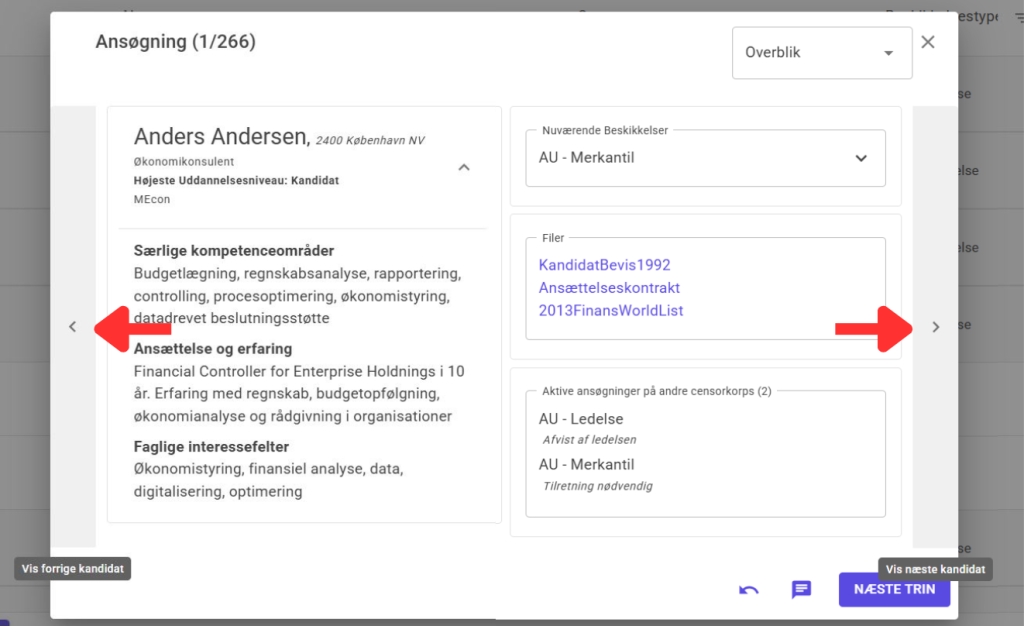Select the AU - Merkantil entry marked Tilretning nødvendig
The width and height of the screenshot is (1024, 626).
coord(586,465)
